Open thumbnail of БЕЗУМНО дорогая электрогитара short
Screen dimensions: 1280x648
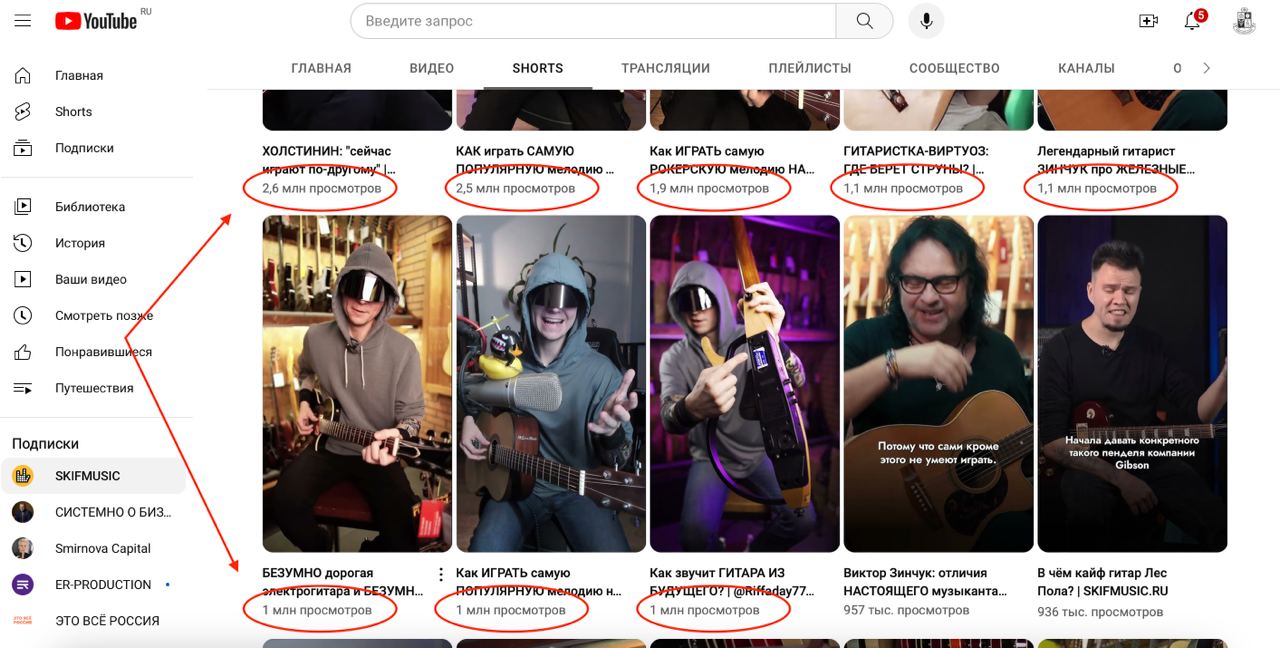coord(357,384)
